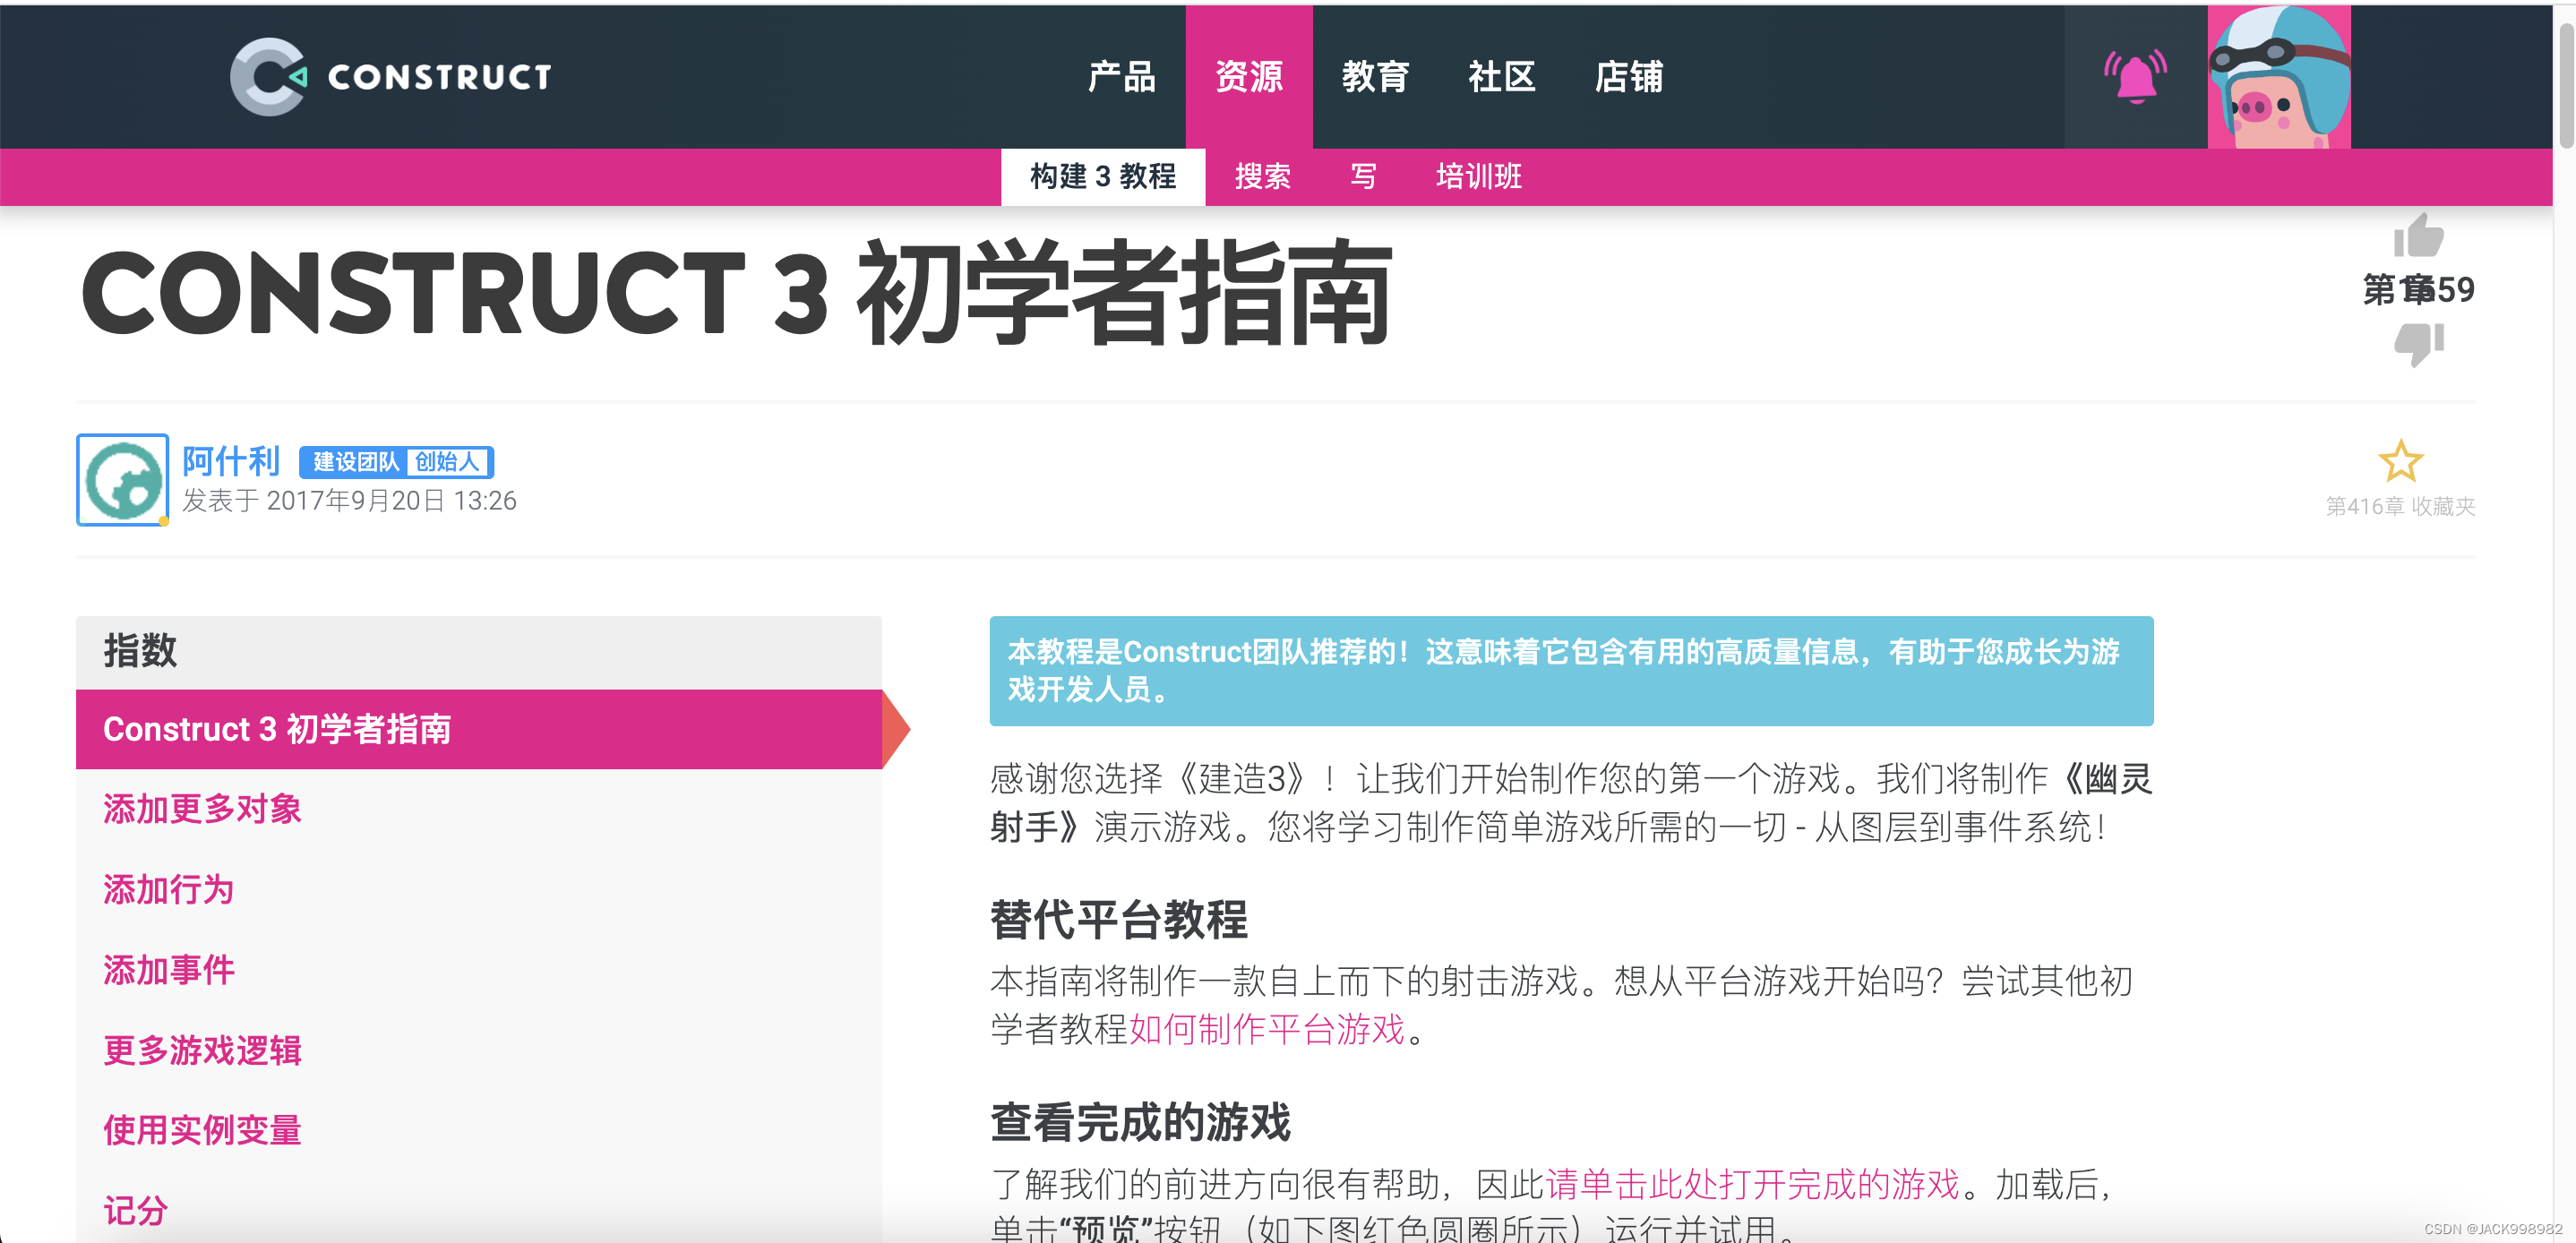Click the Construct logo icon

[268, 77]
